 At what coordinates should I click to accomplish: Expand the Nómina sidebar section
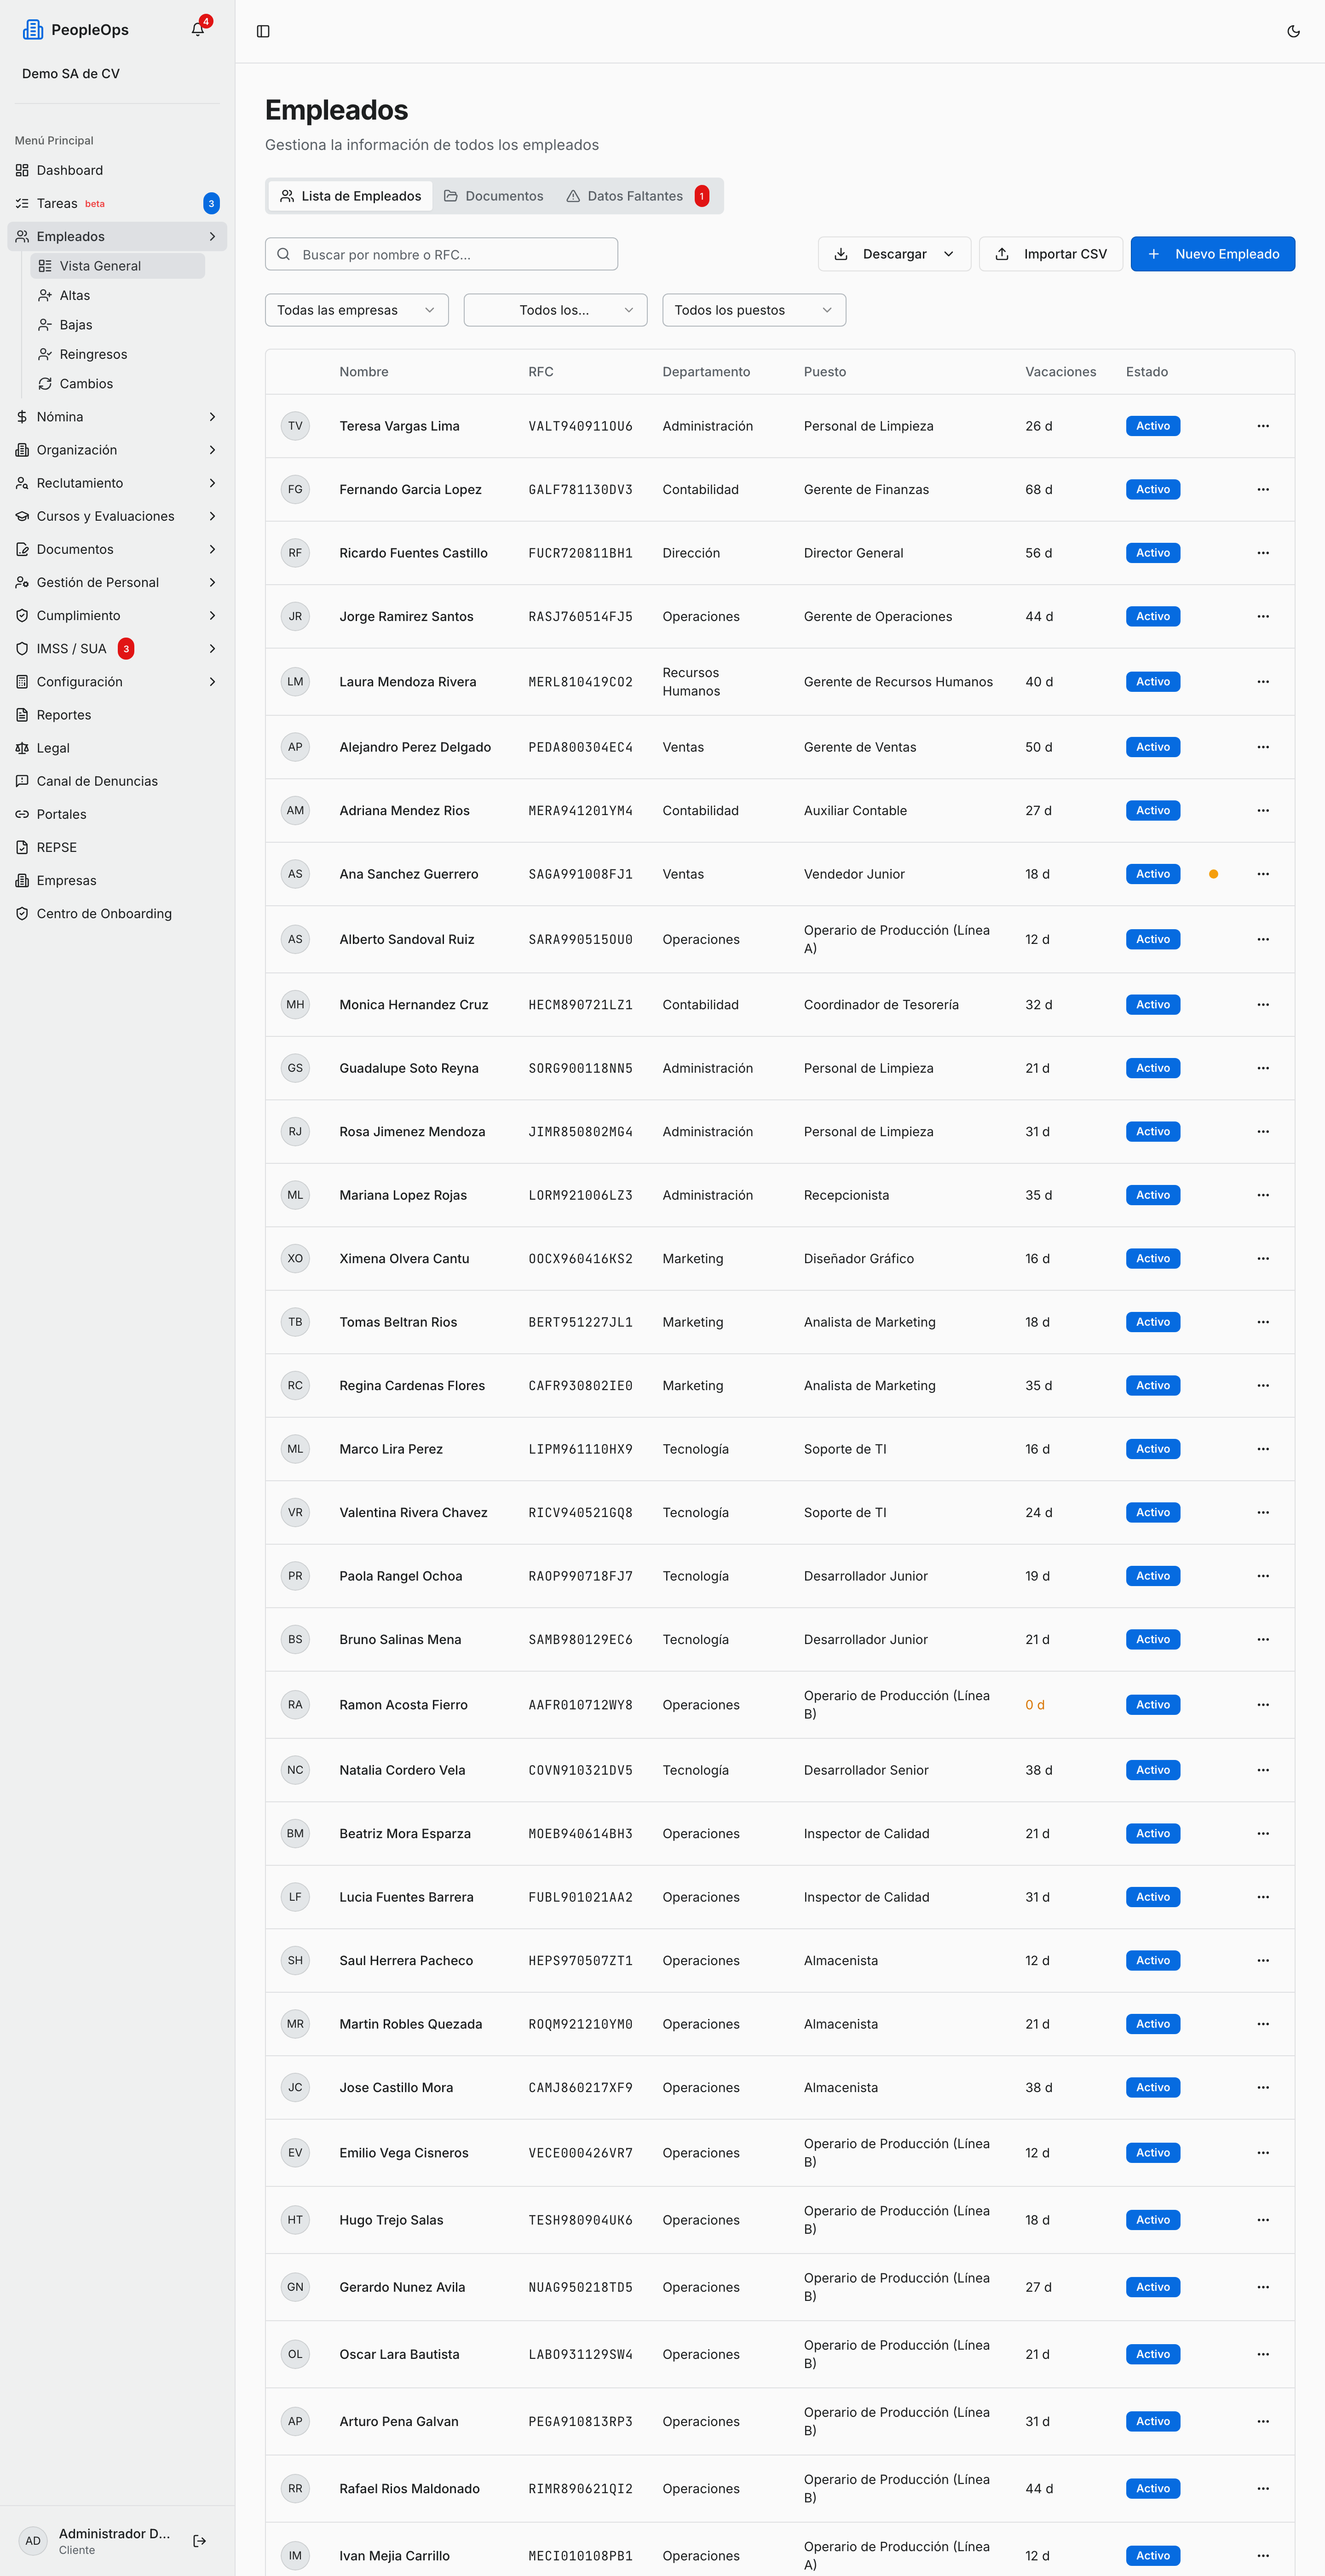tap(117, 417)
